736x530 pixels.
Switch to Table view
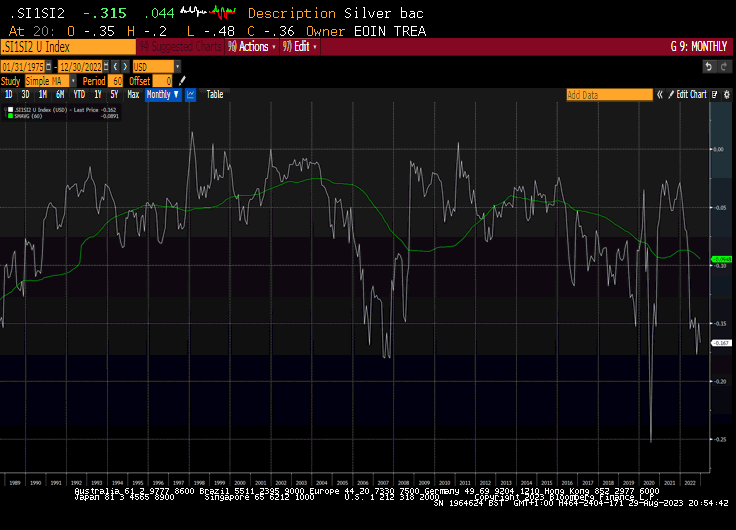[x=215, y=94]
